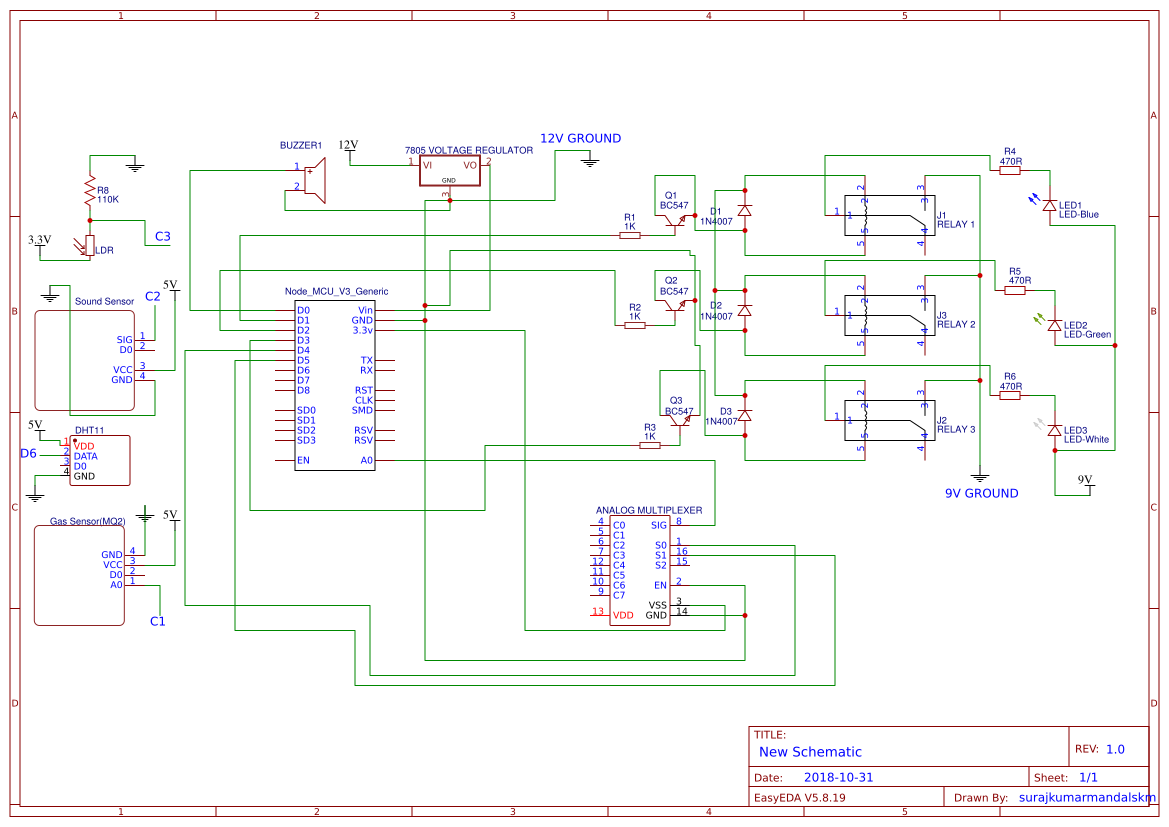This screenshot has height=827, width=1169.
Task: Click the 7805 voltage regulator symbol
Action: point(449,170)
